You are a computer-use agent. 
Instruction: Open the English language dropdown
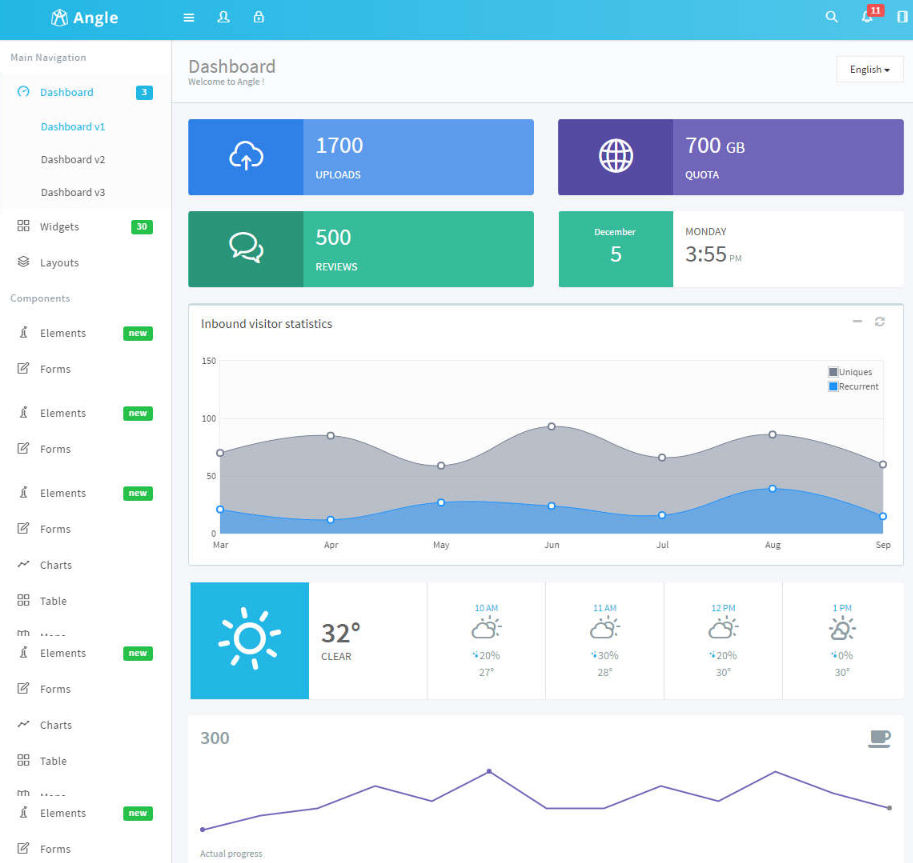click(869, 70)
